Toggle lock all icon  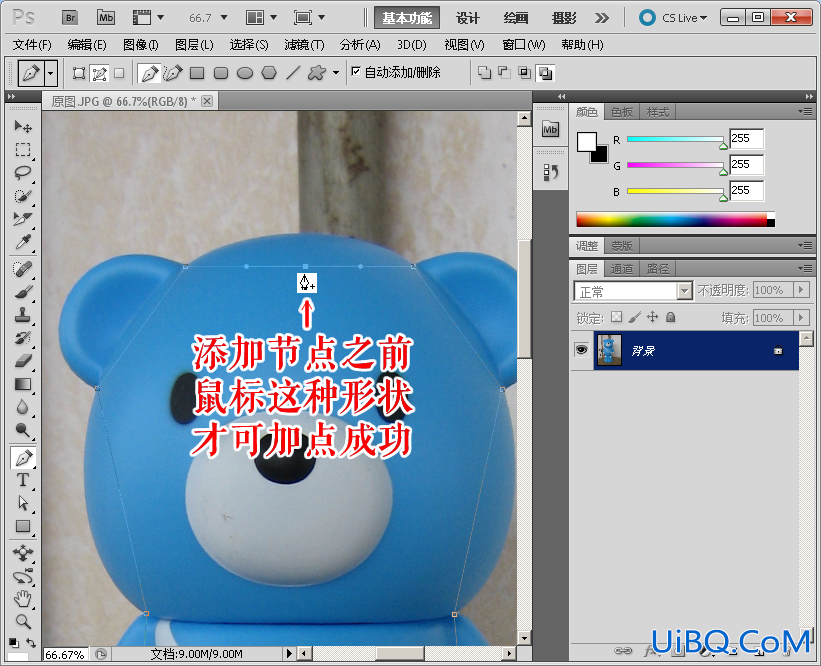point(671,317)
